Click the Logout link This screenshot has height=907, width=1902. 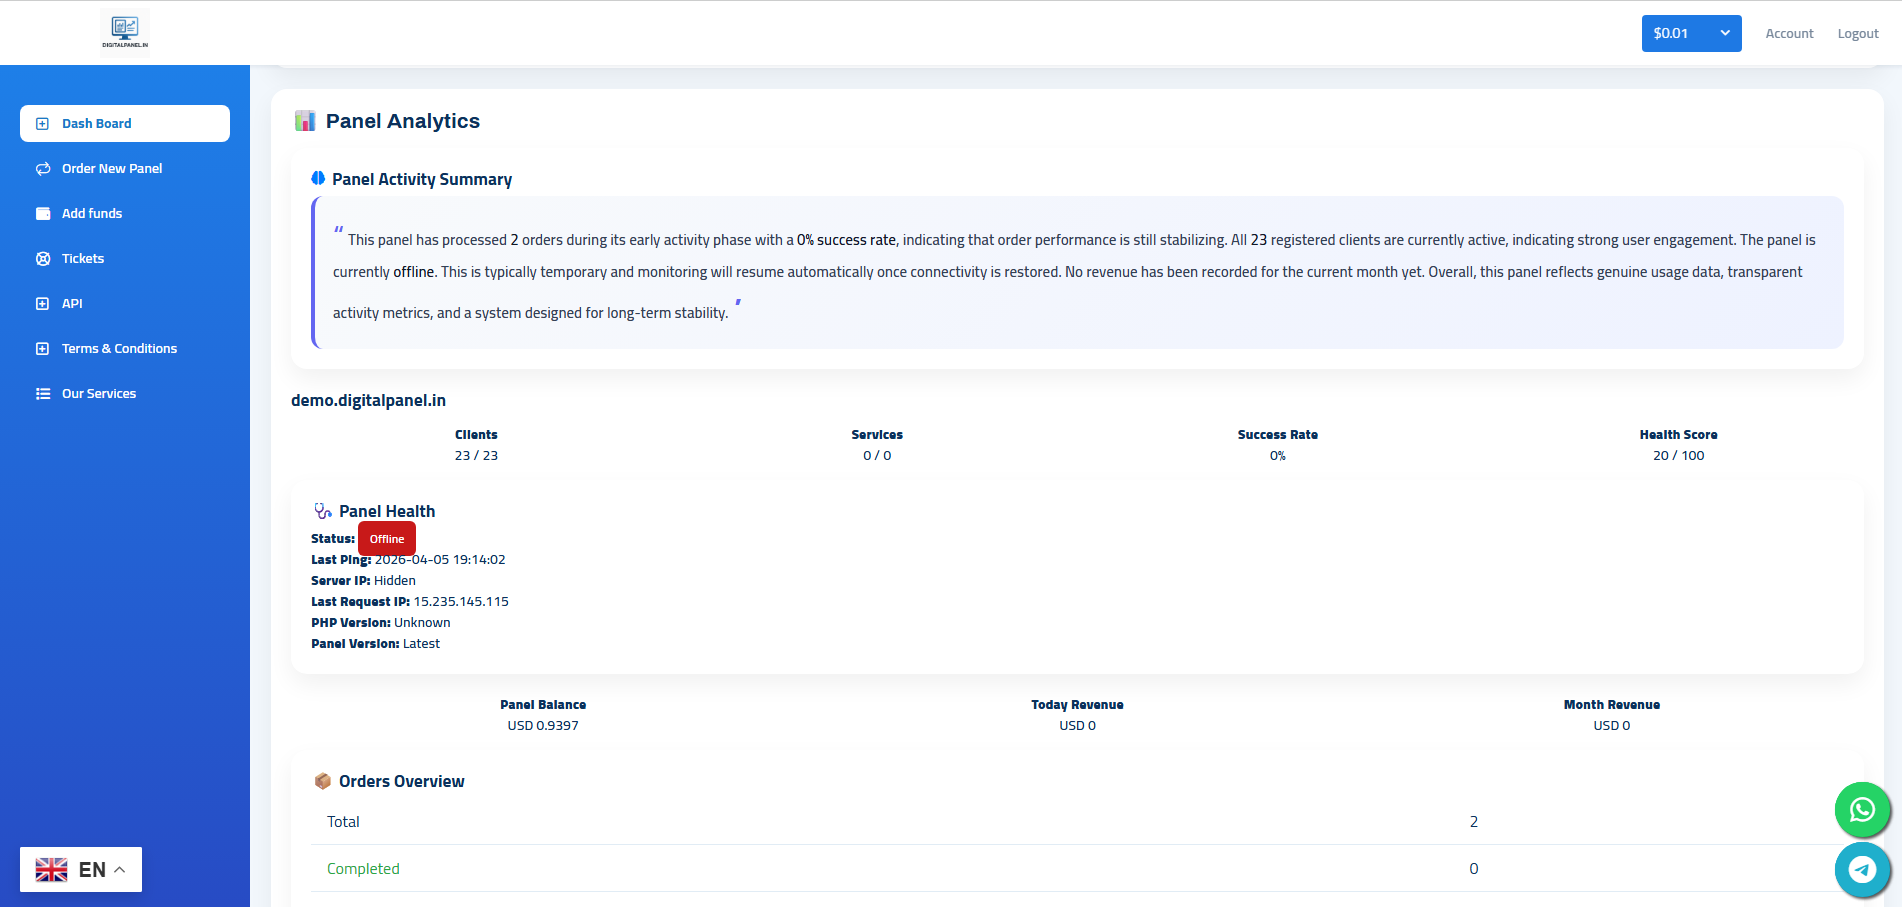coord(1857,33)
